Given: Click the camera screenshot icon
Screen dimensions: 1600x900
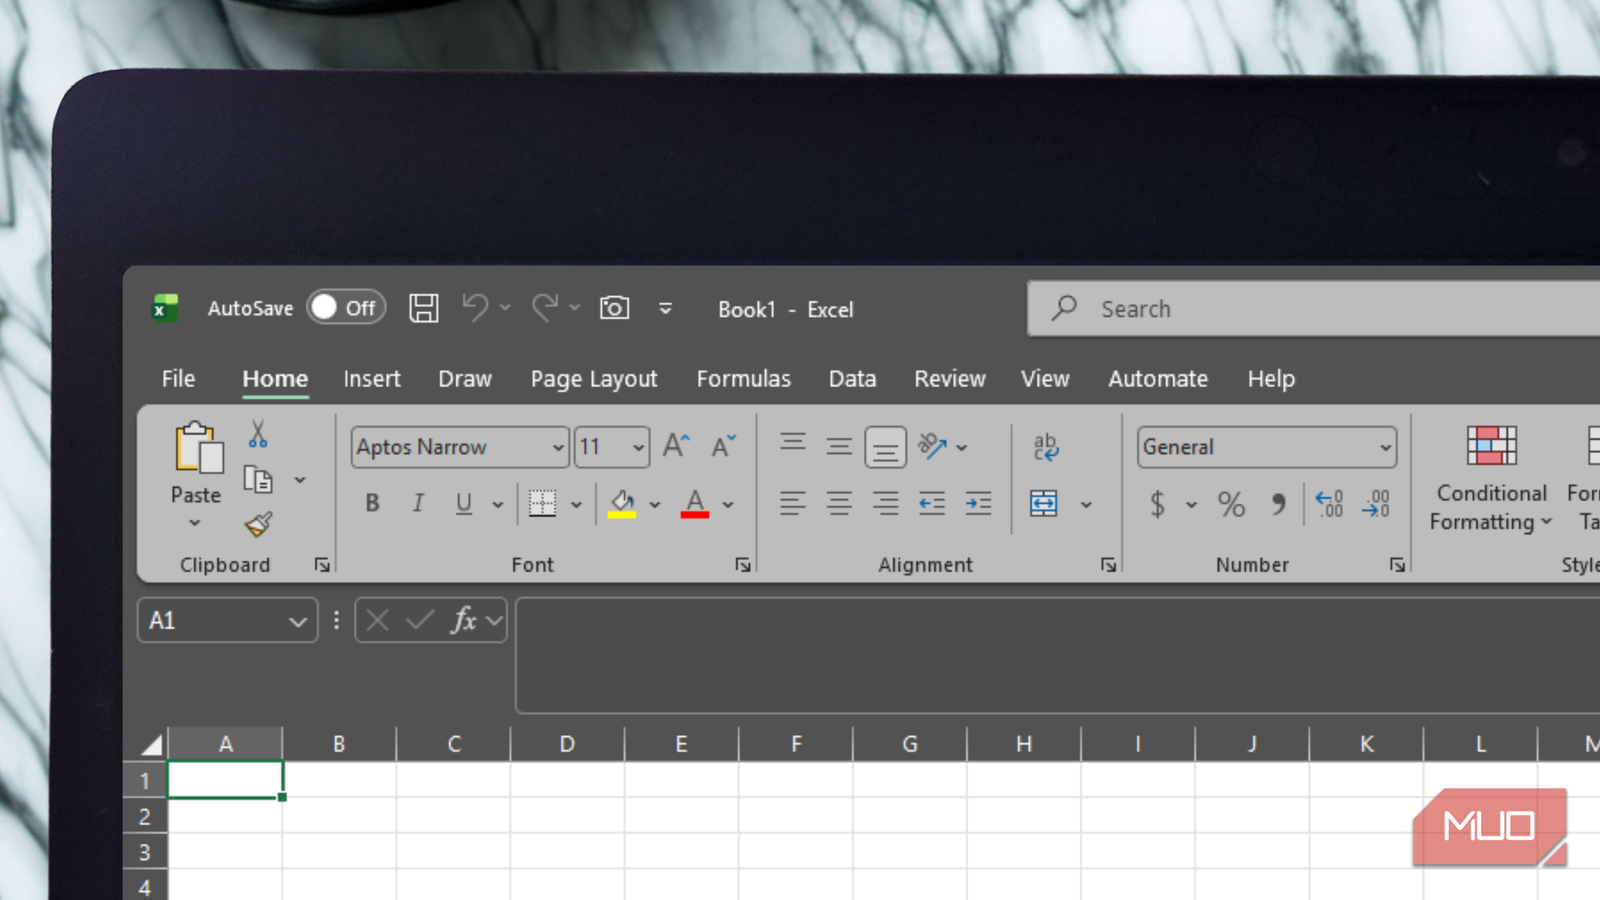Looking at the screenshot, I should pyautogui.click(x=614, y=308).
